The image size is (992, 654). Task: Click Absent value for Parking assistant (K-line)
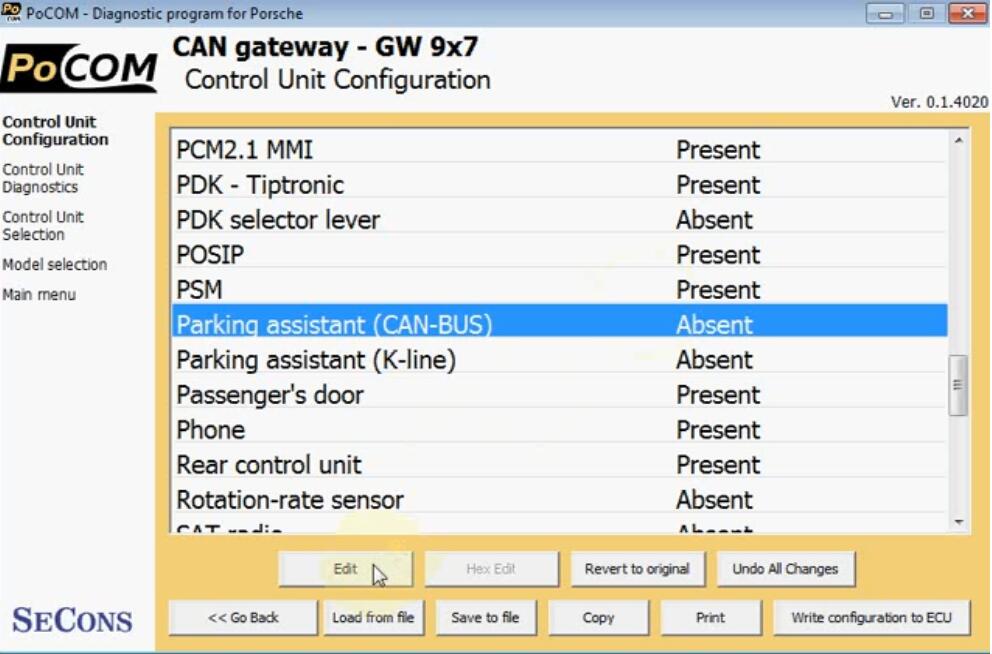pyautogui.click(x=714, y=360)
